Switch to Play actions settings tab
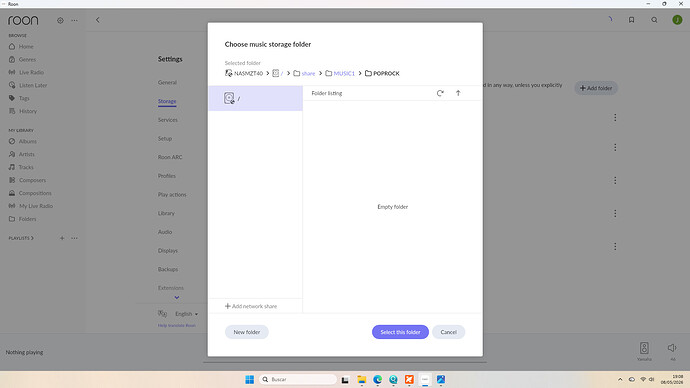Viewport: 690px width, 388px height. 172,194
